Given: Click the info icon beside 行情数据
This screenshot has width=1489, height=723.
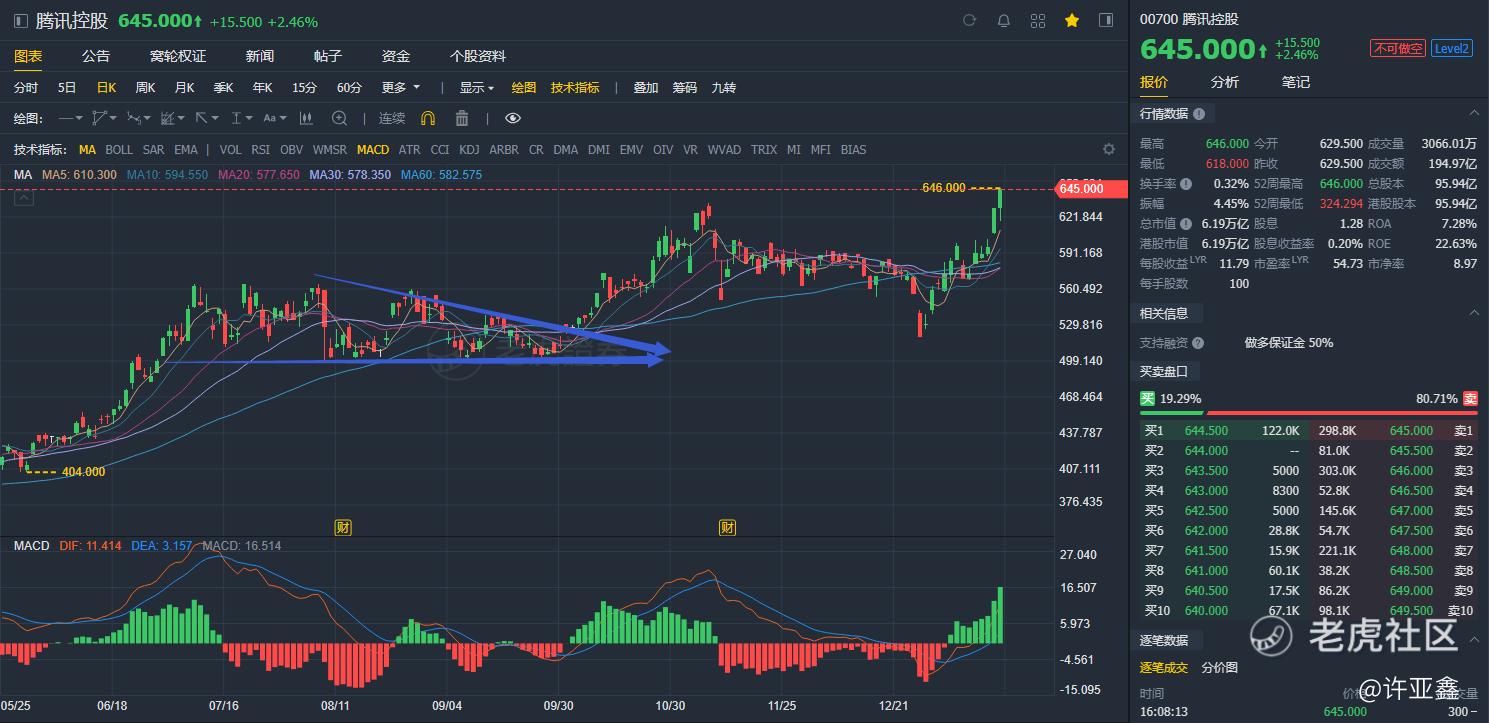Looking at the screenshot, I should [1199, 114].
